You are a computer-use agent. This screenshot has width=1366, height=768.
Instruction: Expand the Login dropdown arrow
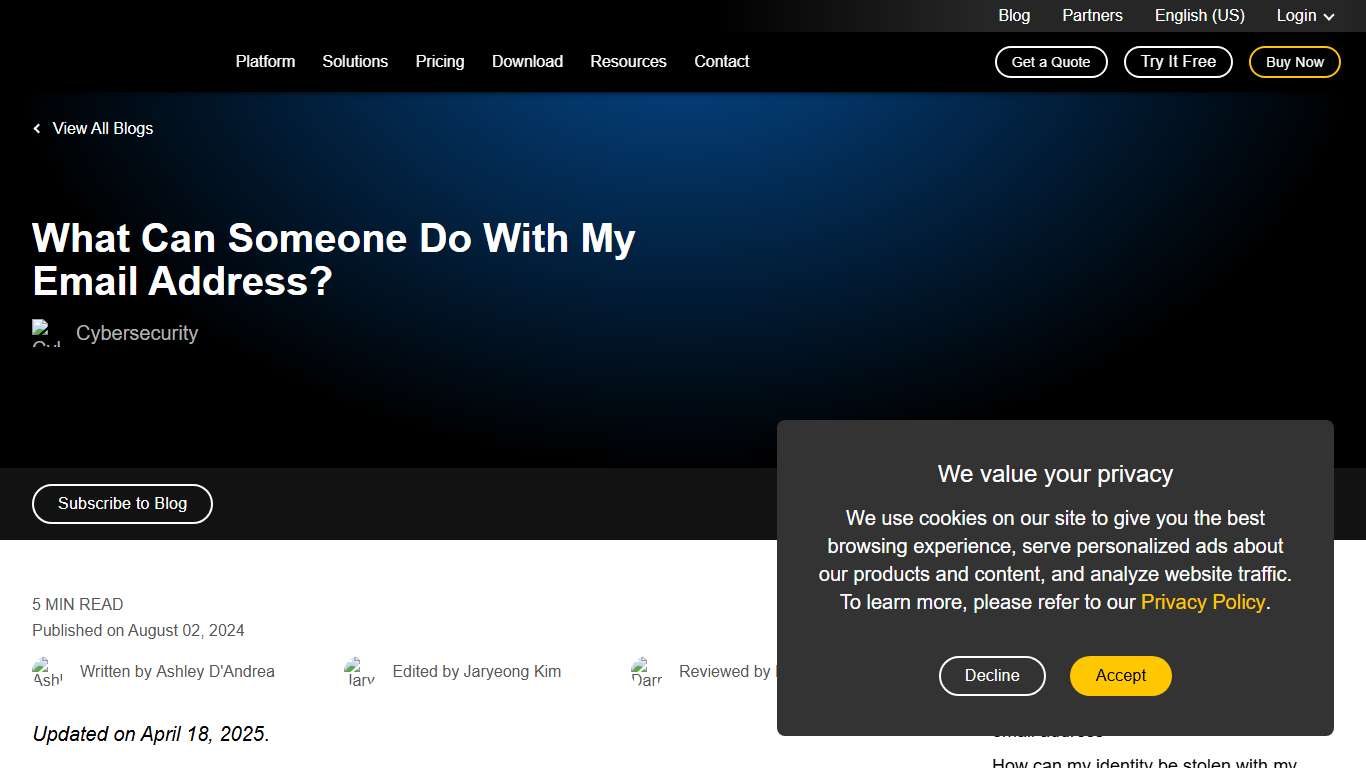[1329, 16]
